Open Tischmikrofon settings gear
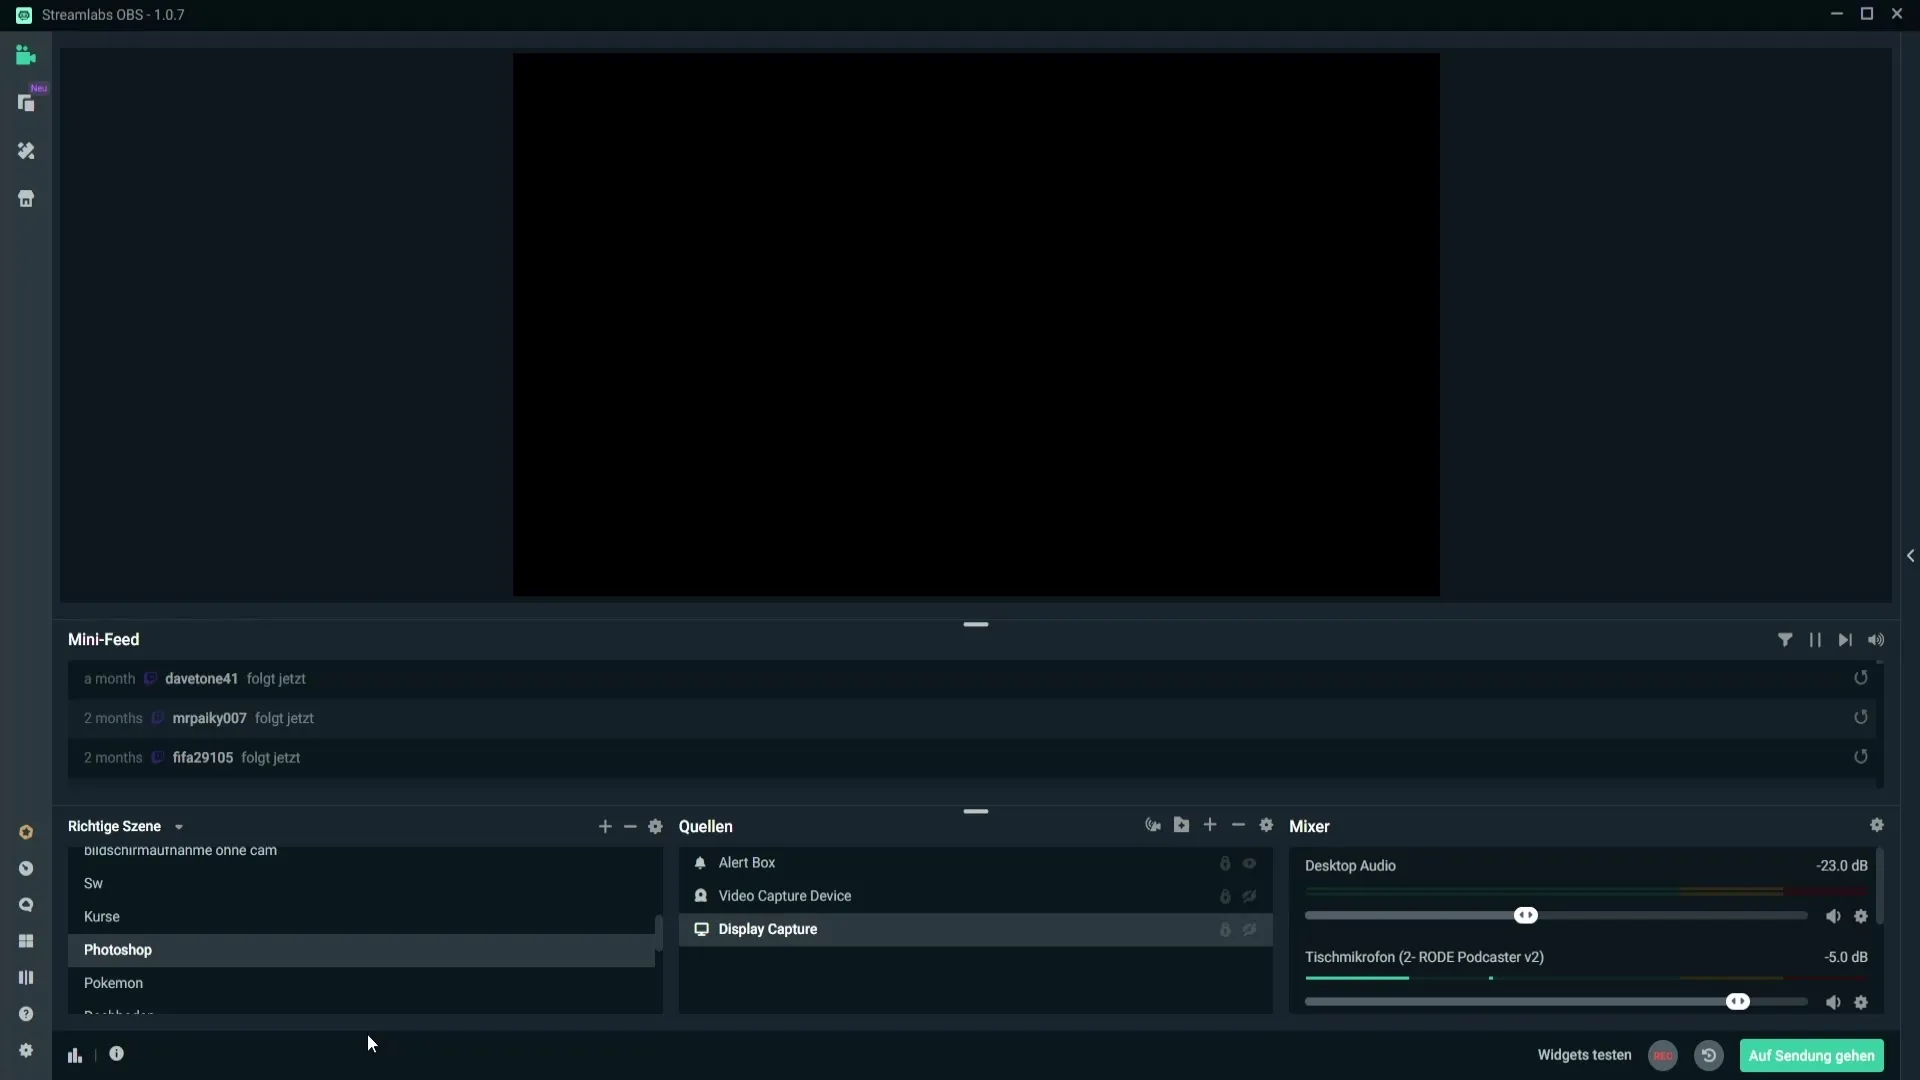Viewport: 1920px width, 1080px height. click(x=1861, y=1002)
